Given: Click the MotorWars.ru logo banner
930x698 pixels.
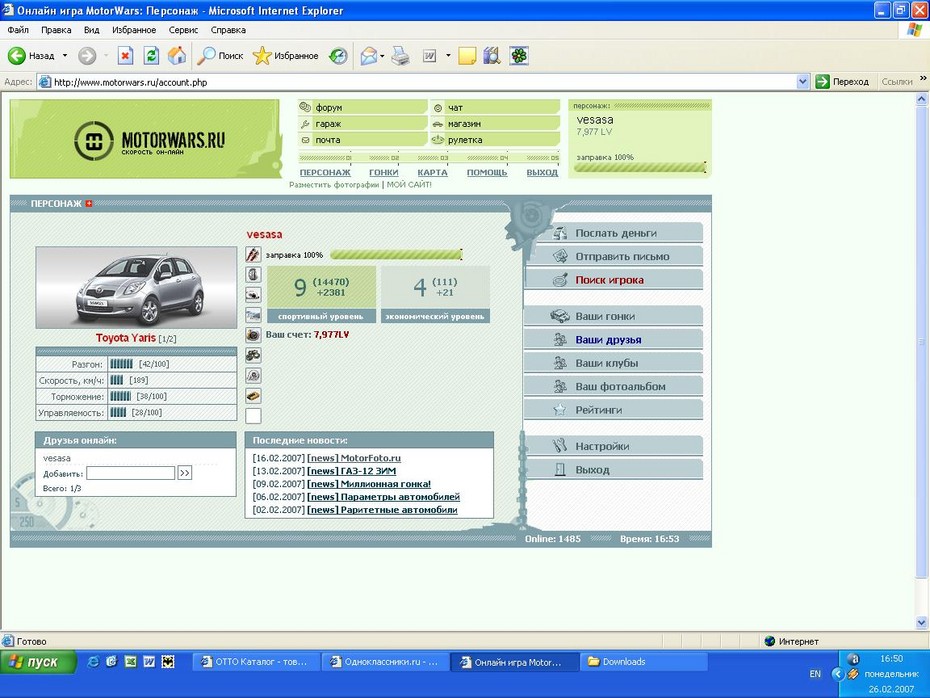Looking at the screenshot, I should pos(144,139).
